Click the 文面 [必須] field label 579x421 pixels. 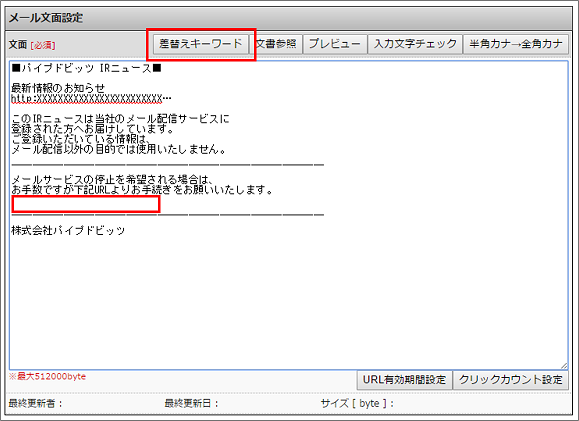[32, 45]
